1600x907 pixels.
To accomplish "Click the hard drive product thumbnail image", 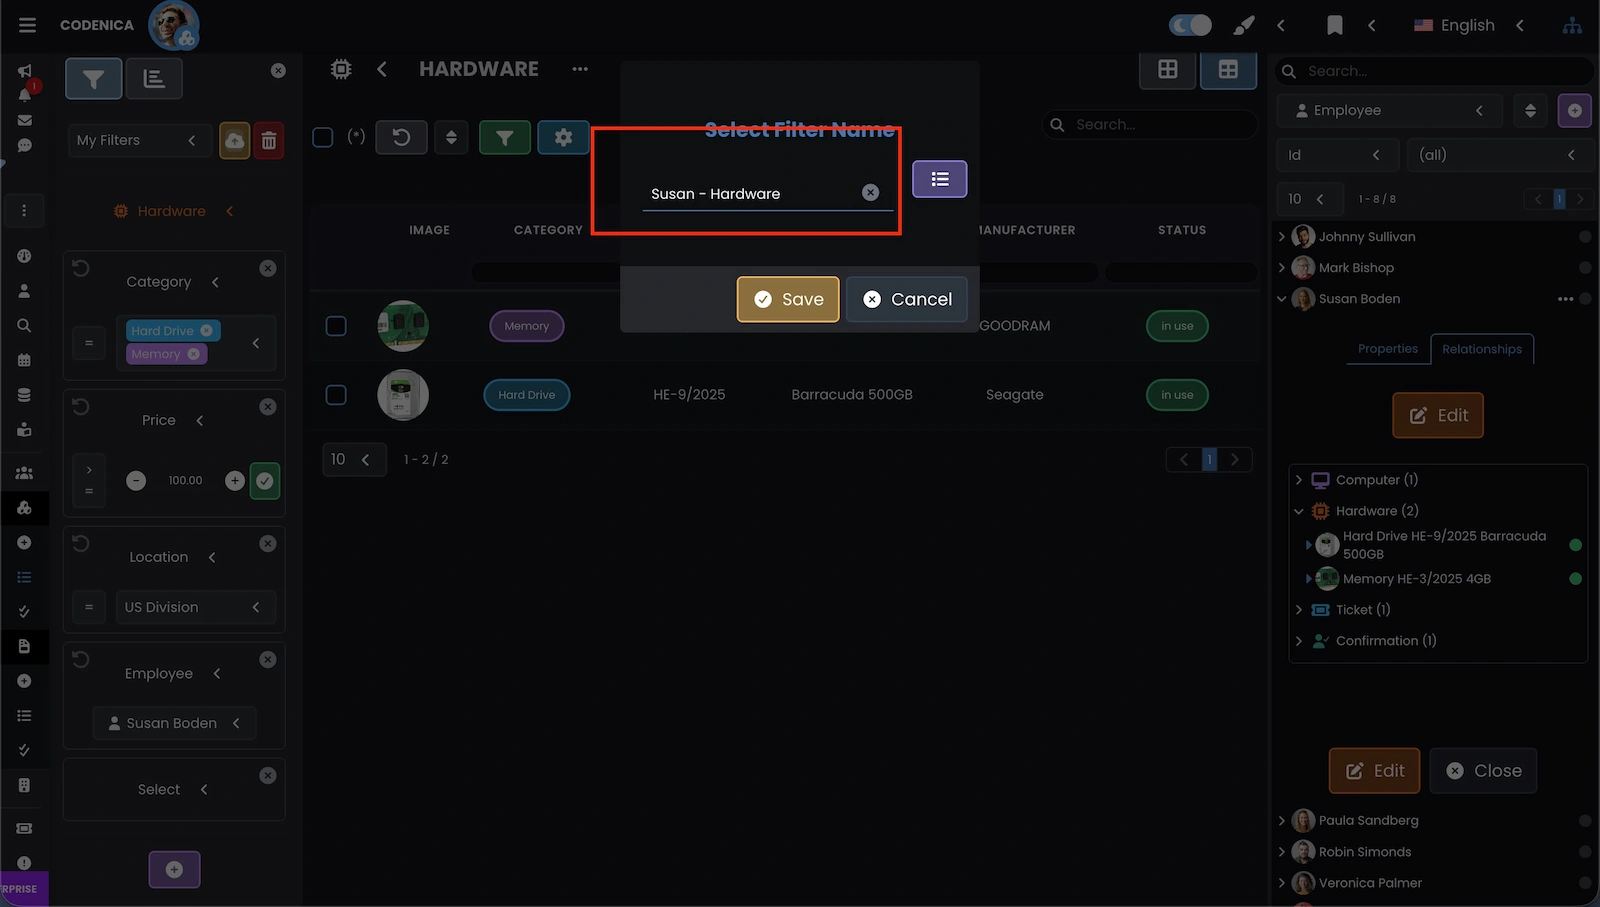I will [x=402, y=394].
